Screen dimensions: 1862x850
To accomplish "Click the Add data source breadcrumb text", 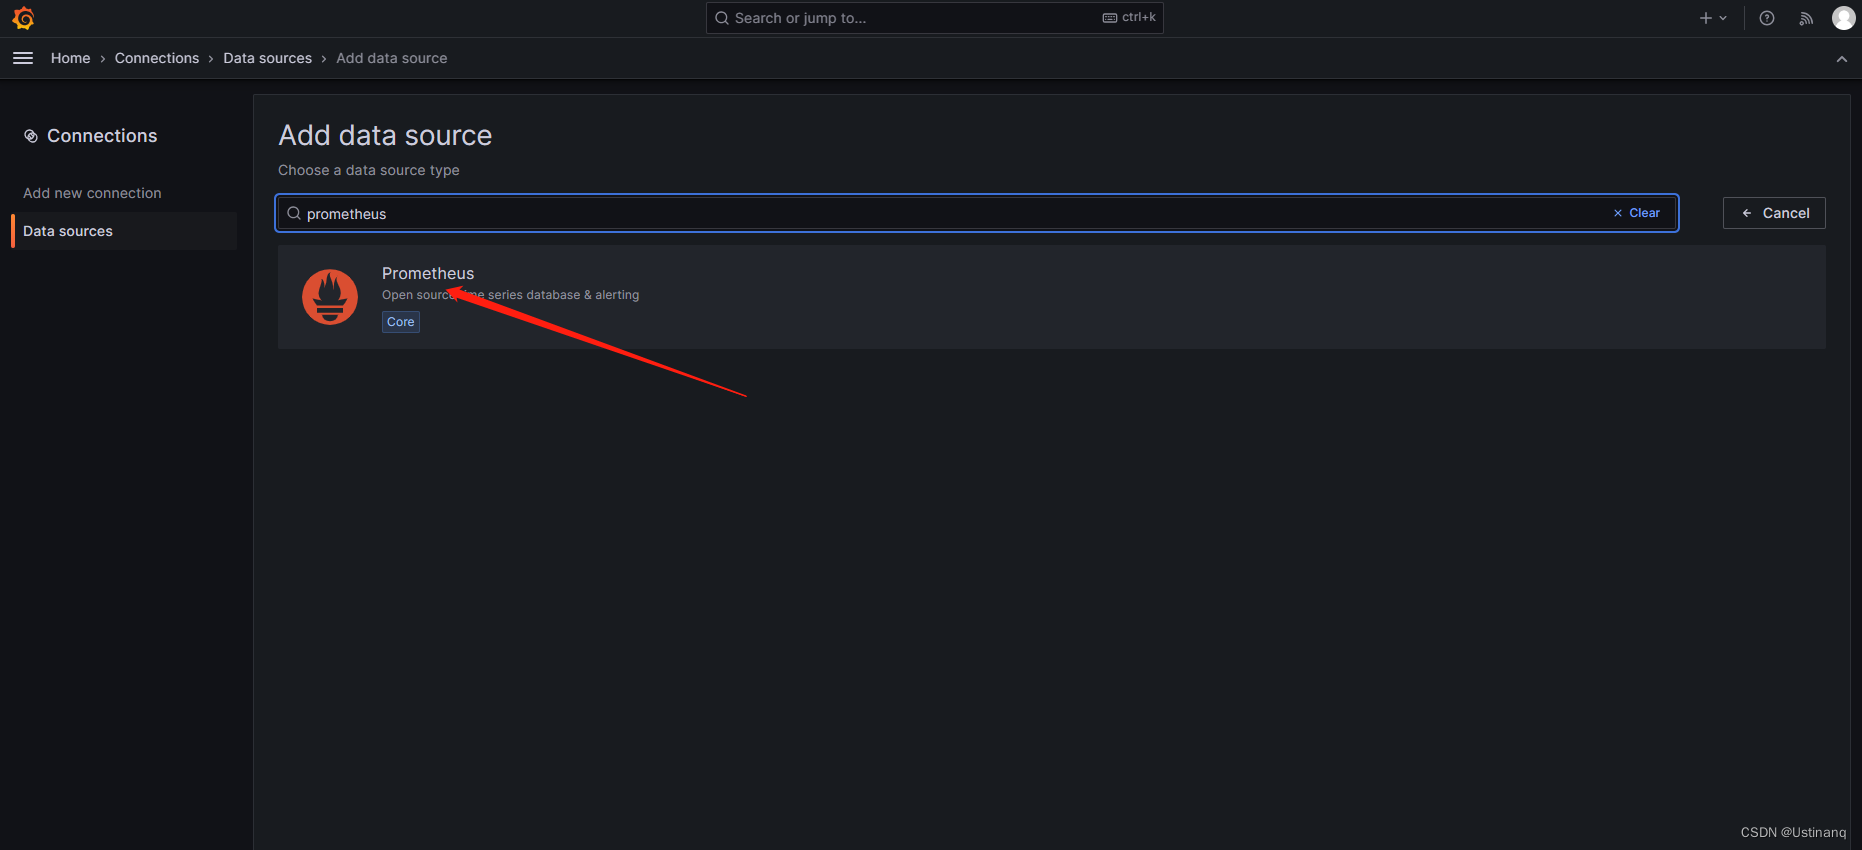I will point(391,58).
